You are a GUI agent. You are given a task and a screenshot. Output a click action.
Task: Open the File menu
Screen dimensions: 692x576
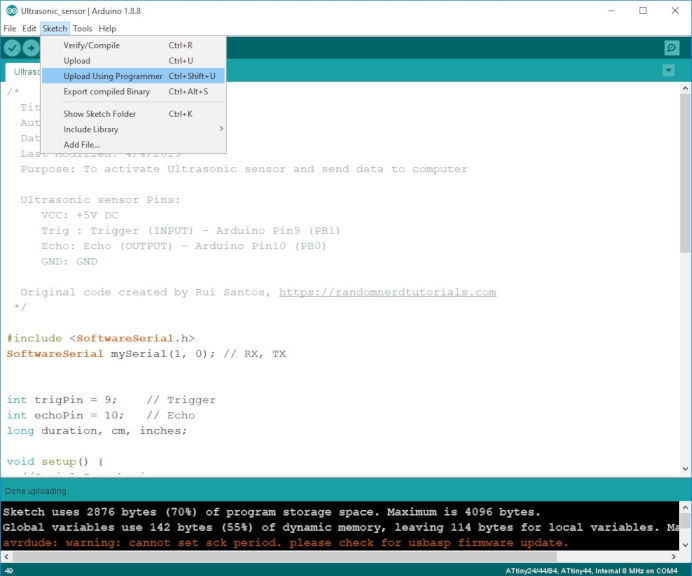tap(10, 29)
